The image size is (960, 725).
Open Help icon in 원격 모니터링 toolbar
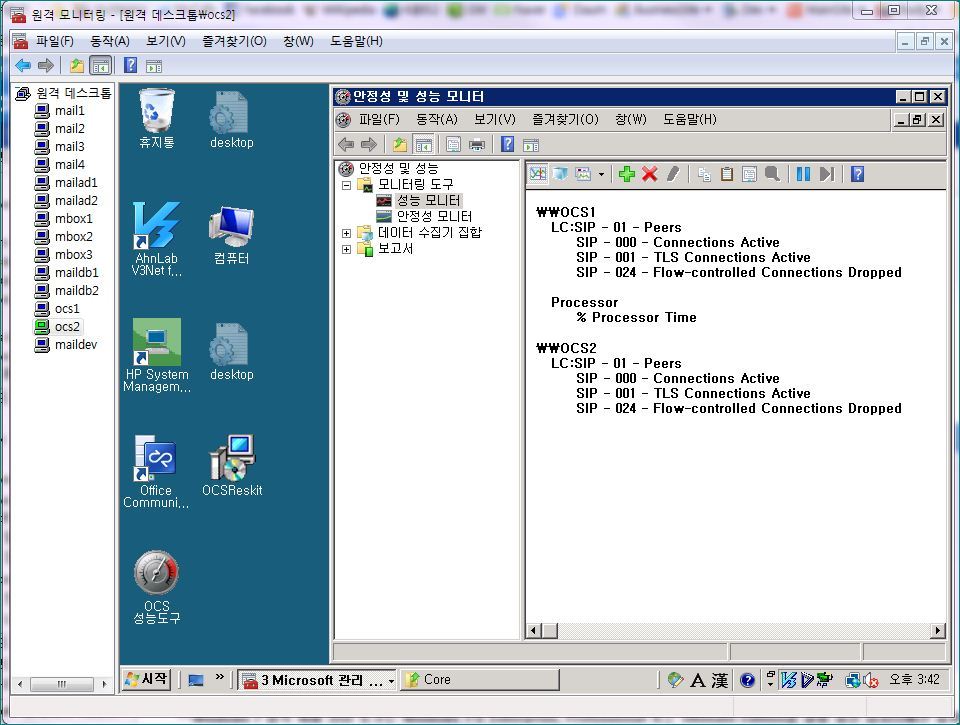pos(130,65)
